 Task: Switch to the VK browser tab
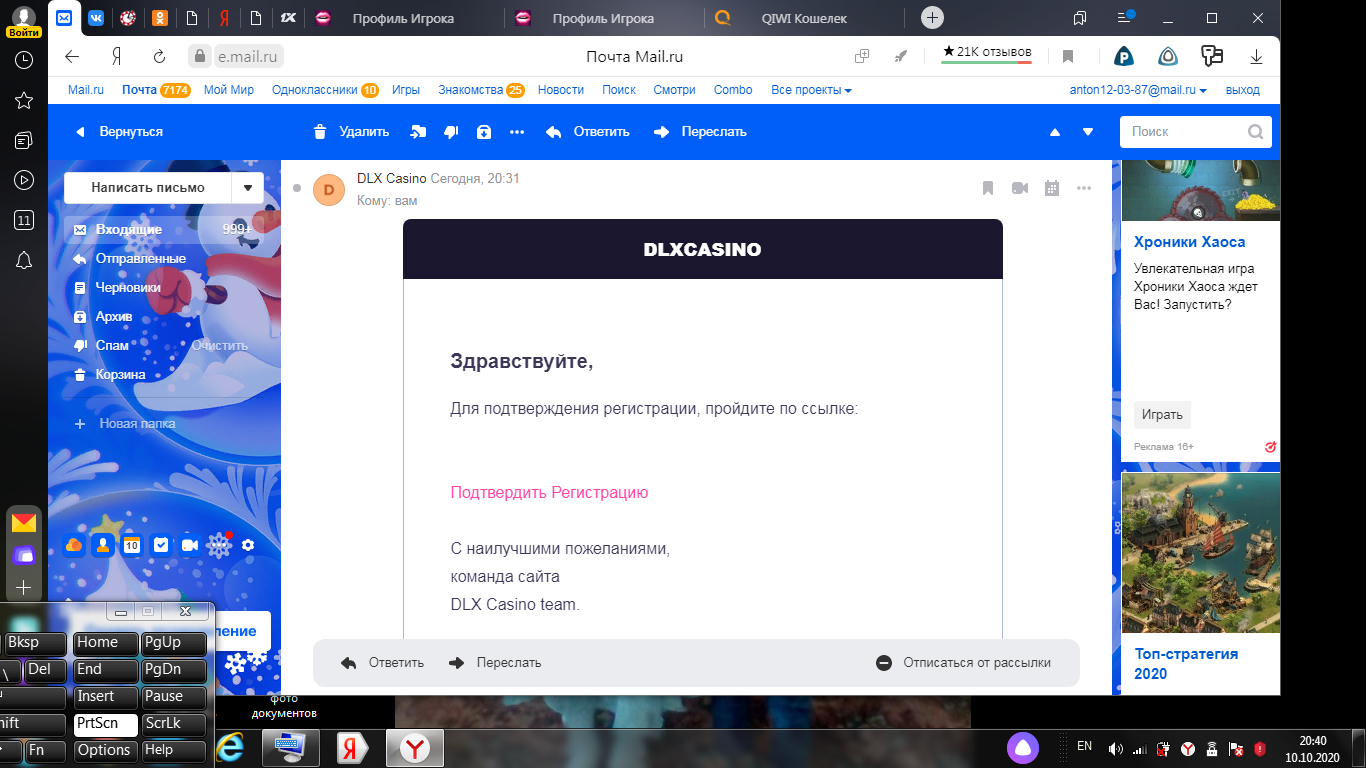pos(96,18)
